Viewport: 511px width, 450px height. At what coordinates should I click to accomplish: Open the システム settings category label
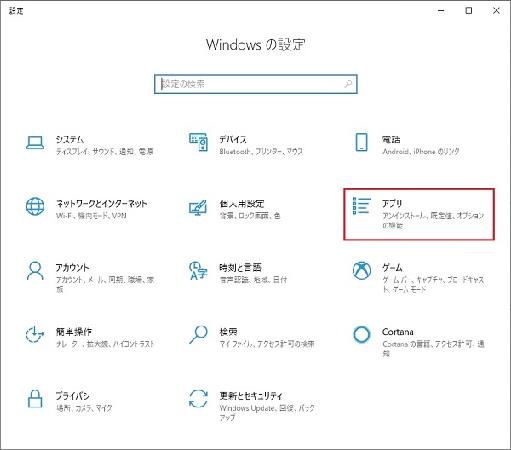tap(70, 139)
